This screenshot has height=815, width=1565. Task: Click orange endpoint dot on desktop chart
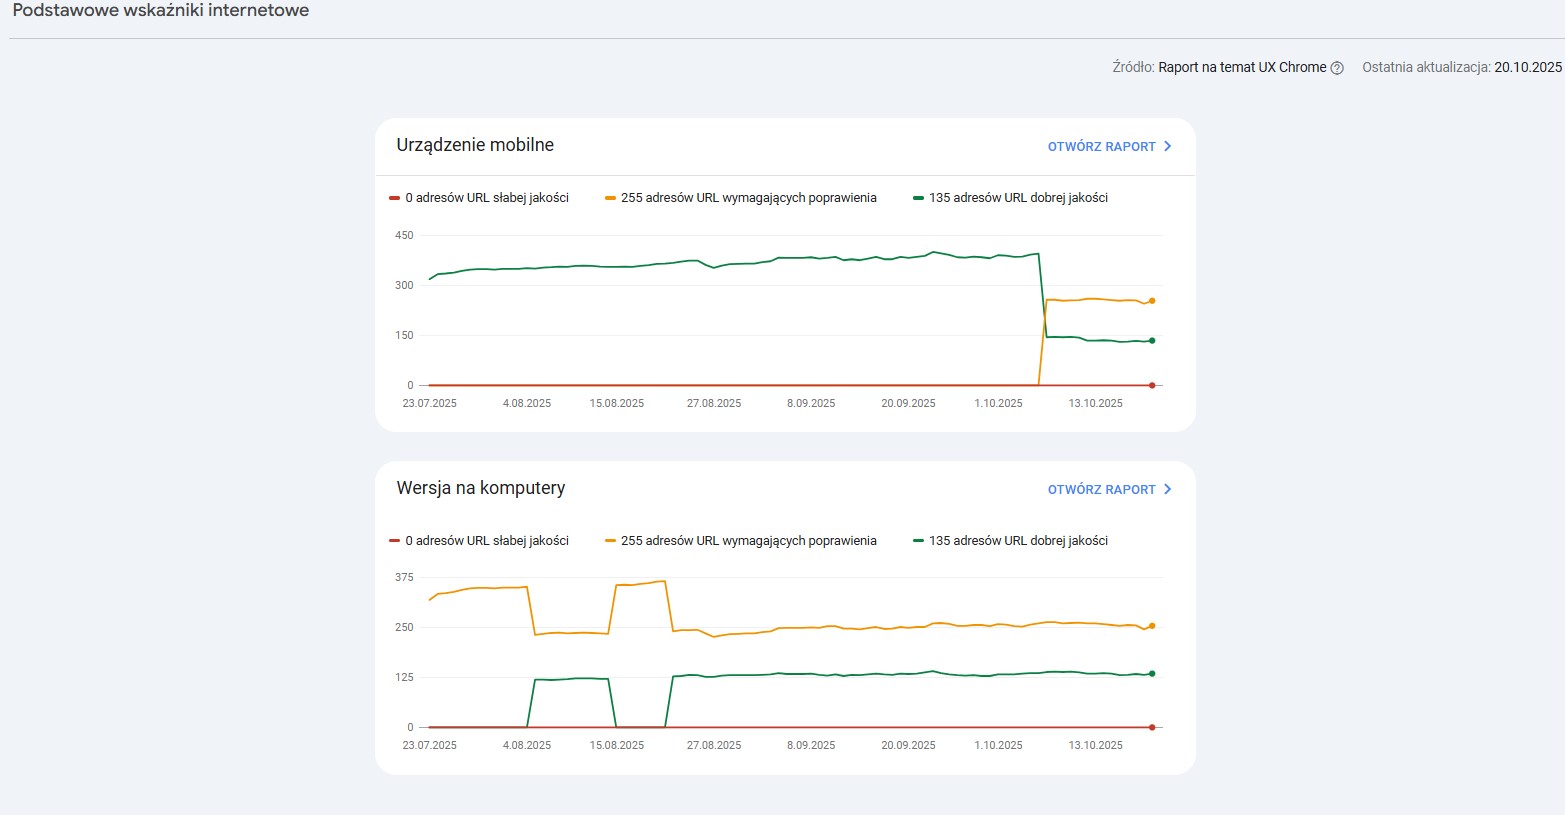[x=1152, y=626]
